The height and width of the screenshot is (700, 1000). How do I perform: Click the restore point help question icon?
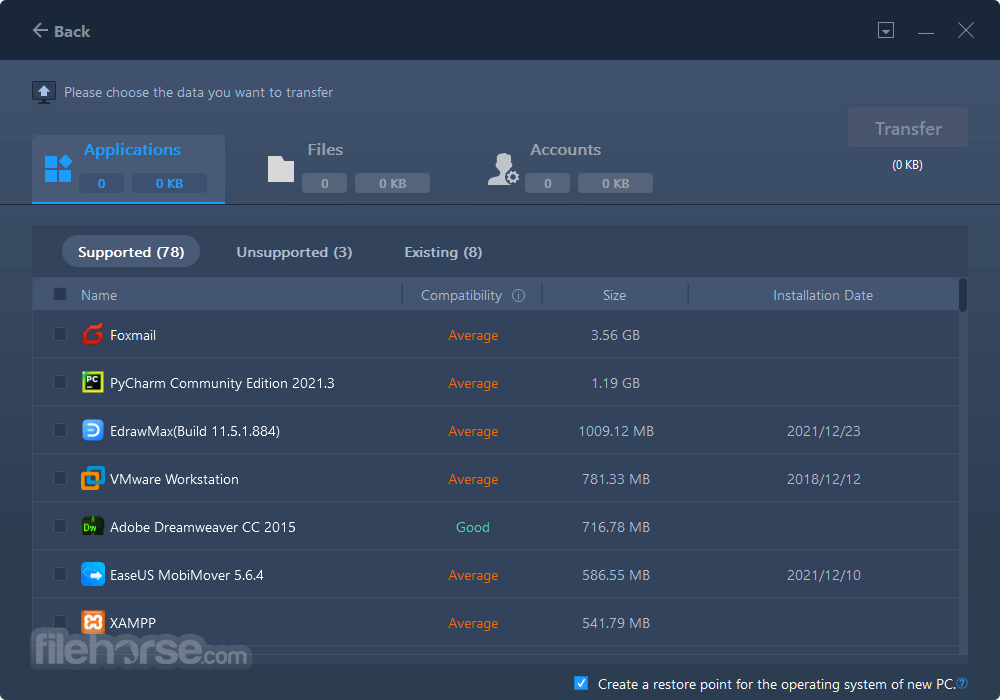pos(962,683)
